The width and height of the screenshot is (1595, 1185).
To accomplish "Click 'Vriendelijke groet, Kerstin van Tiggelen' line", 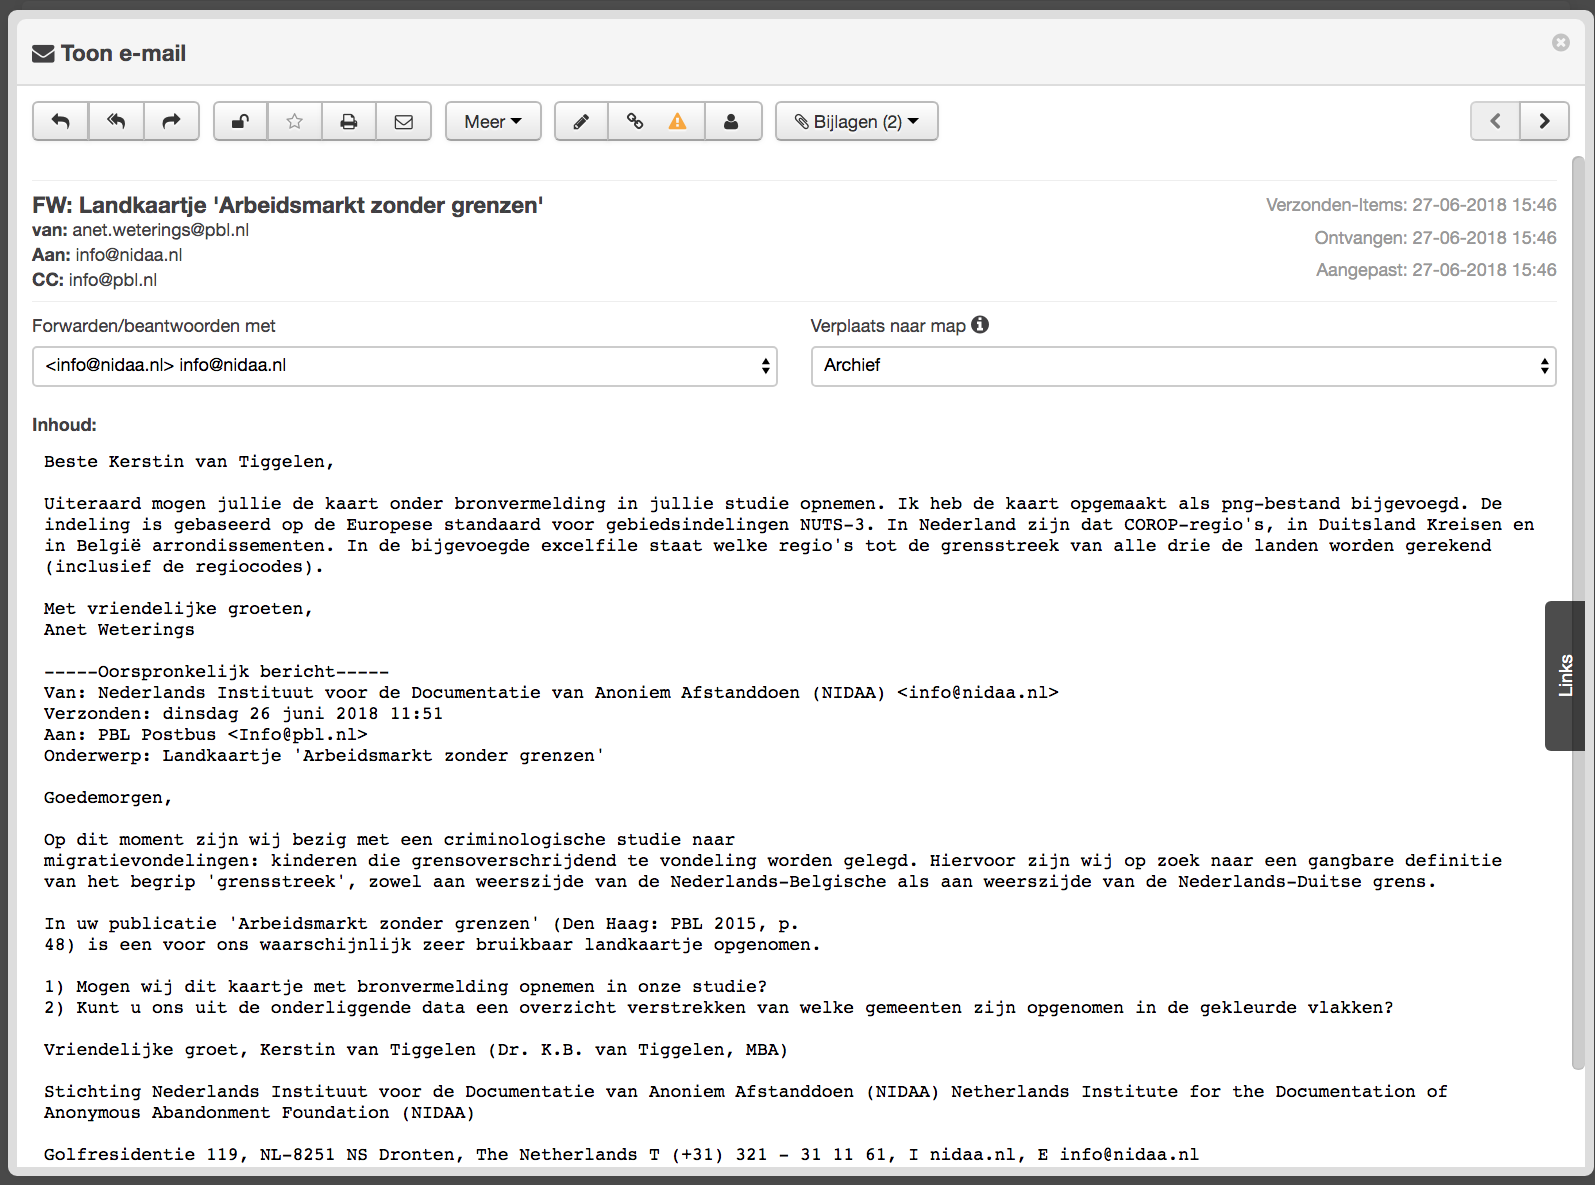I will click(x=416, y=1050).
